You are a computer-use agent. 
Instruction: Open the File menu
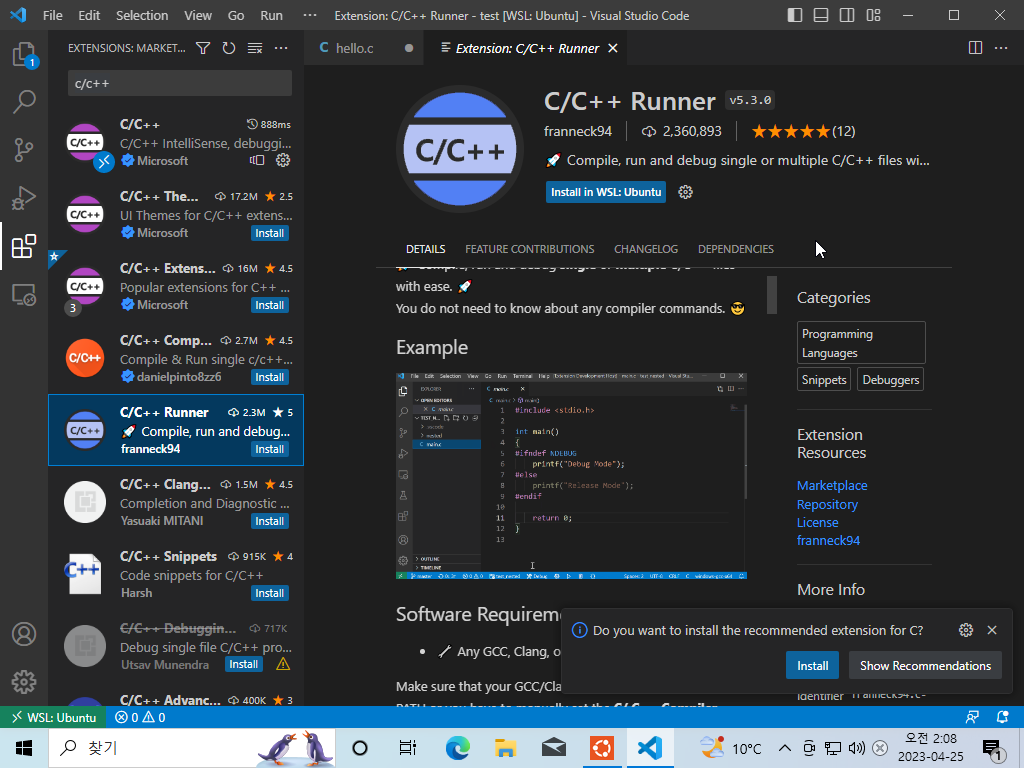(52, 15)
